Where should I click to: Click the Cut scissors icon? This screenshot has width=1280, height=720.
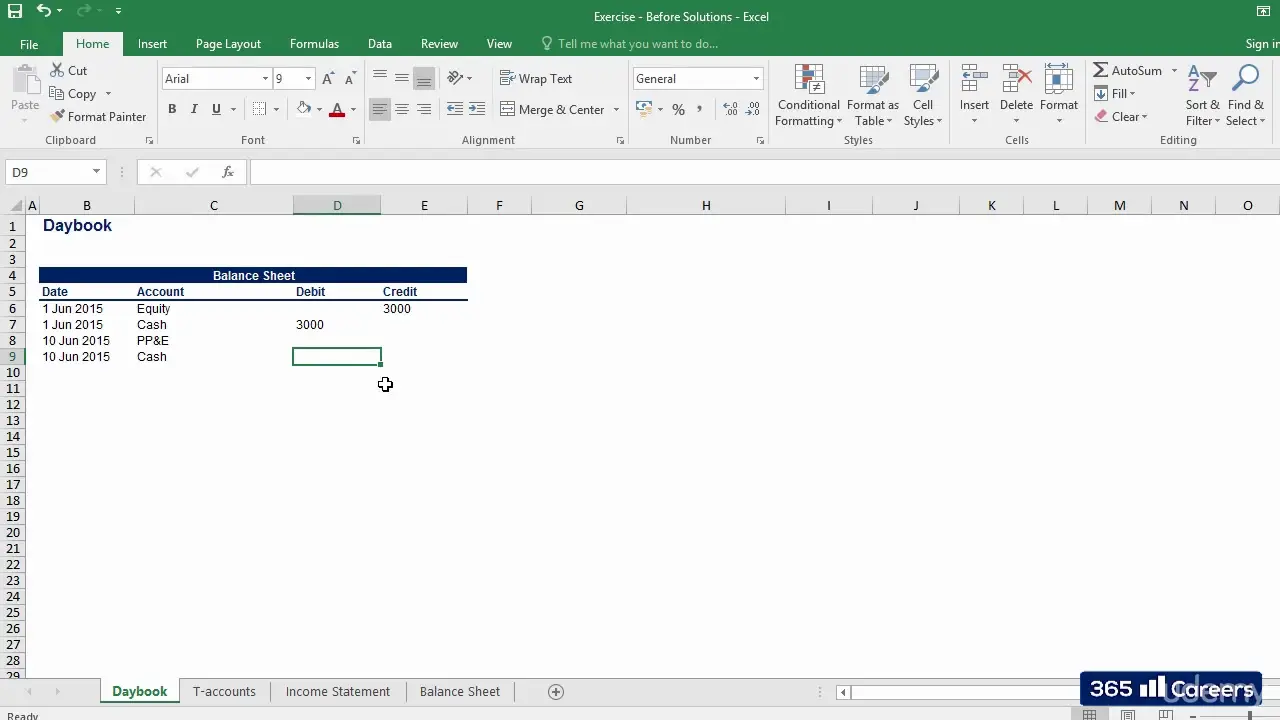point(57,71)
